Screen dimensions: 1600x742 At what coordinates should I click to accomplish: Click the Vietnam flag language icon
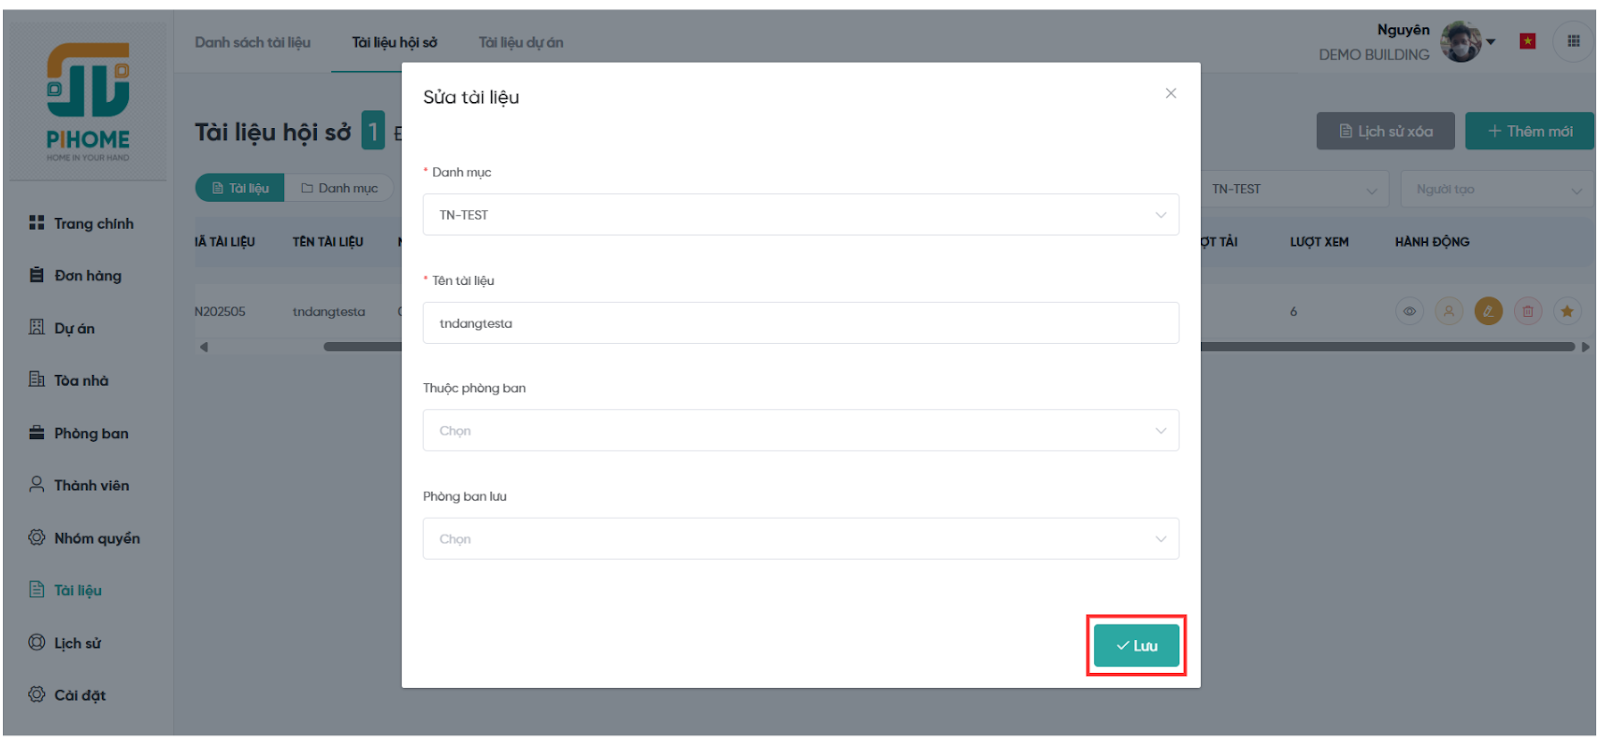pos(1527,41)
